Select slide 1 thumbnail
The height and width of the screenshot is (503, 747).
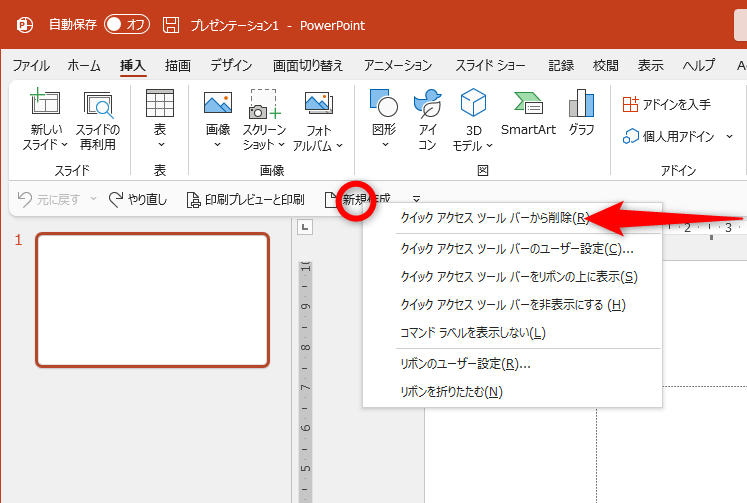152,300
